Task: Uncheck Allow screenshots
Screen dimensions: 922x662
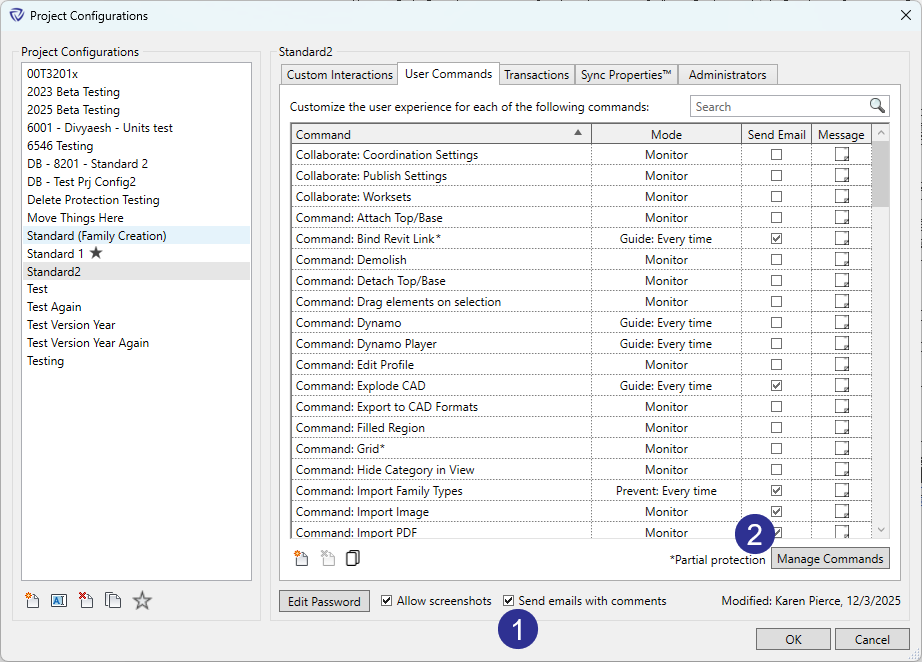Action: click(386, 601)
